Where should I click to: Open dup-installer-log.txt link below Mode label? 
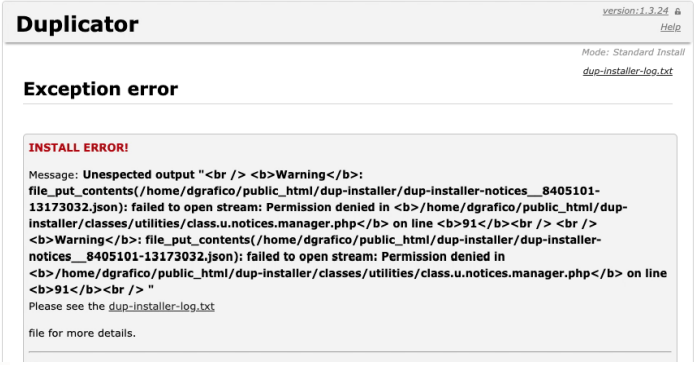[x=628, y=71]
